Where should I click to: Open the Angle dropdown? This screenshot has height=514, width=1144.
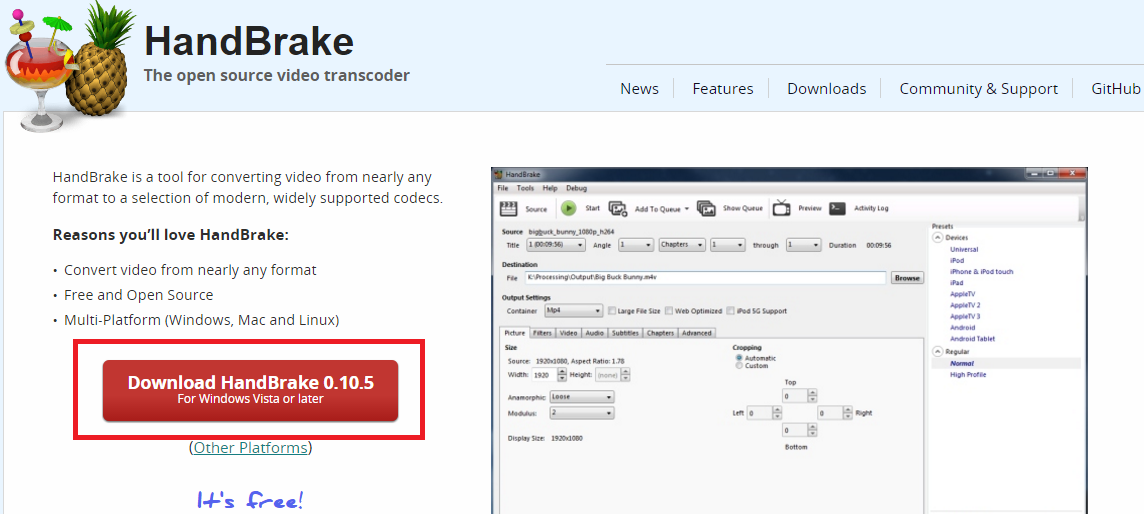pyautogui.click(x=635, y=245)
